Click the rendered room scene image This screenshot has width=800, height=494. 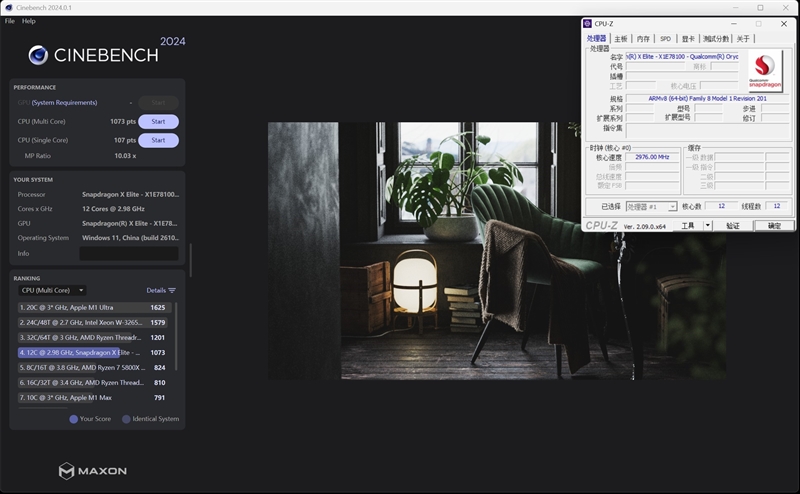pyautogui.click(x=496, y=251)
